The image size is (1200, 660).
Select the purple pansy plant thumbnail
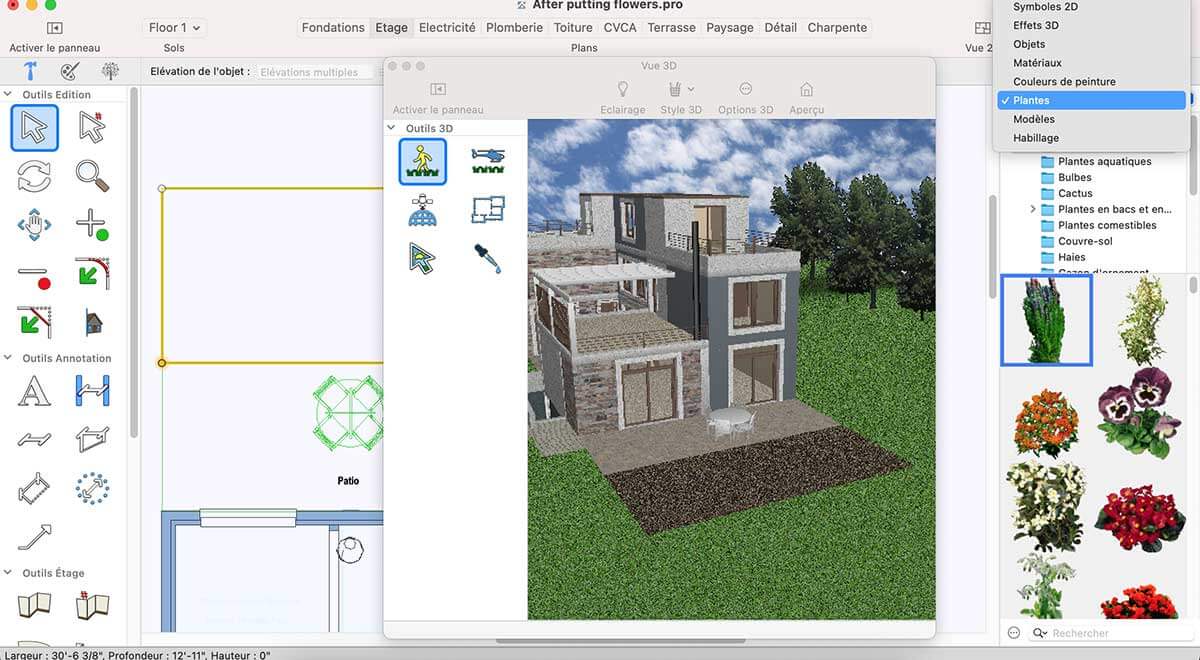point(1138,411)
